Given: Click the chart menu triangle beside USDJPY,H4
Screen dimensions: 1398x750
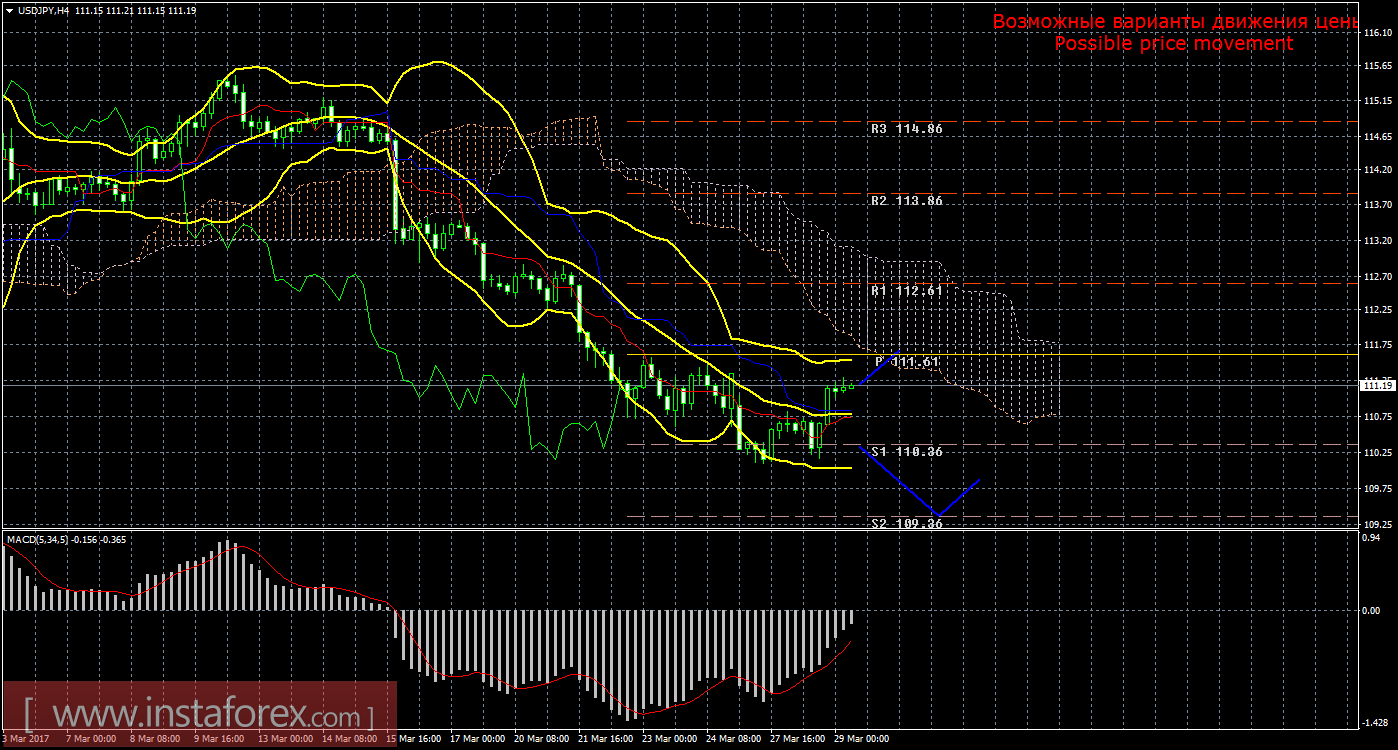Looking at the screenshot, I should point(9,9).
